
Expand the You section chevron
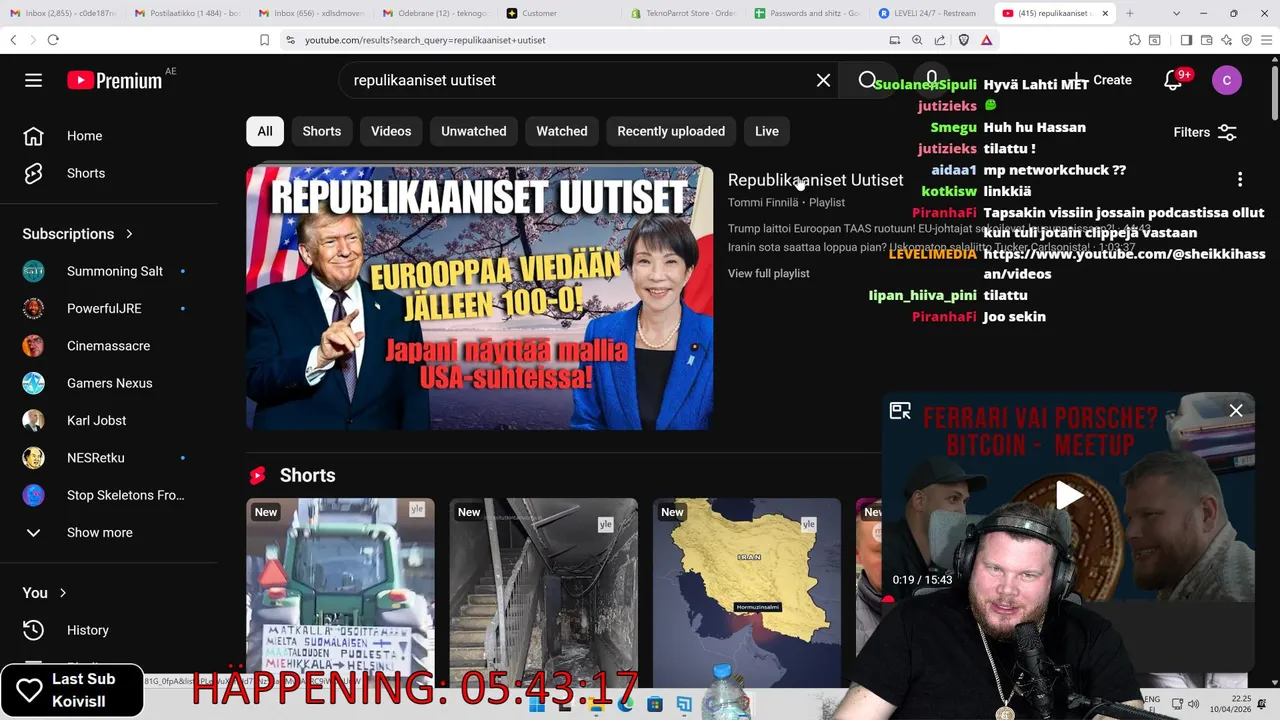62,593
